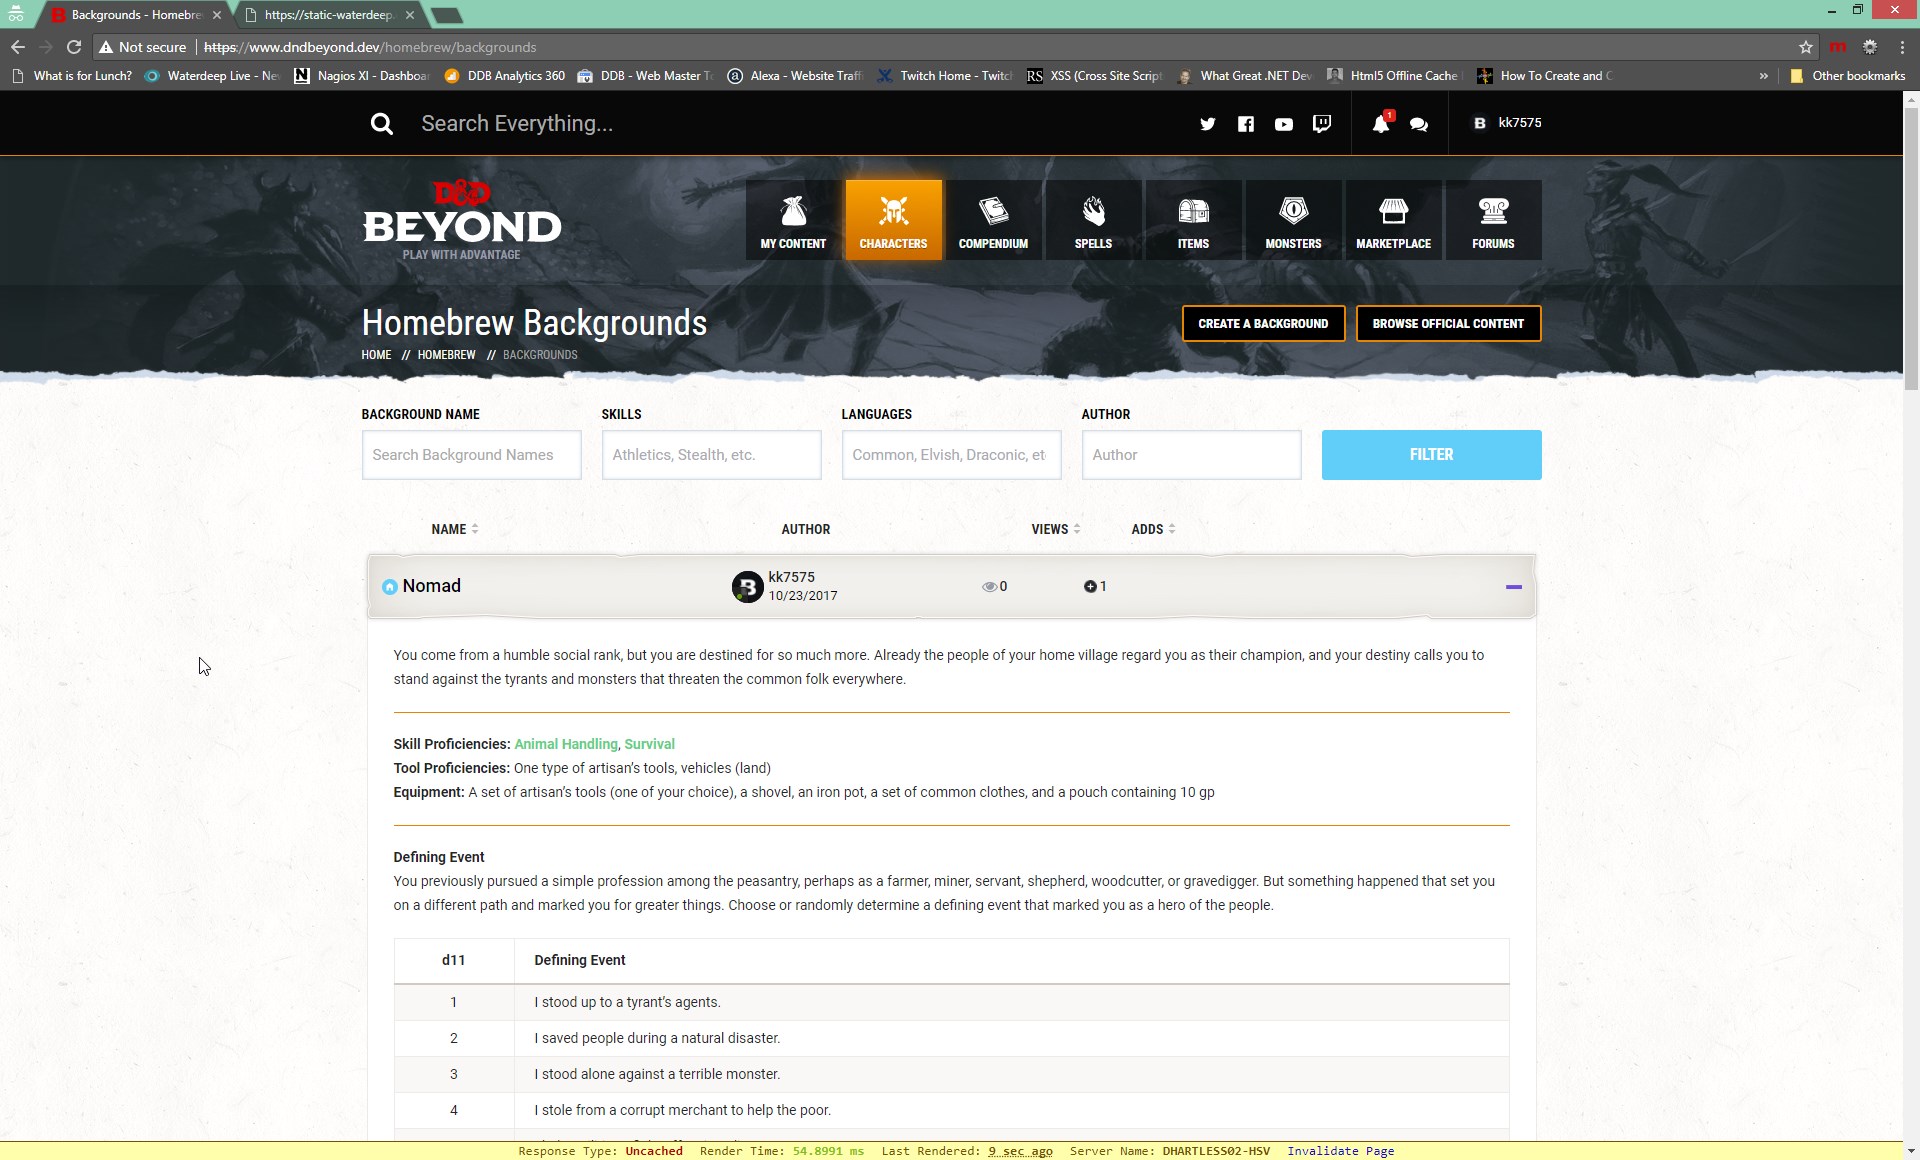This screenshot has width=1920, height=1160.
Task: Click the page vertical scrollbar thumb
Action: pos(1911,248)
